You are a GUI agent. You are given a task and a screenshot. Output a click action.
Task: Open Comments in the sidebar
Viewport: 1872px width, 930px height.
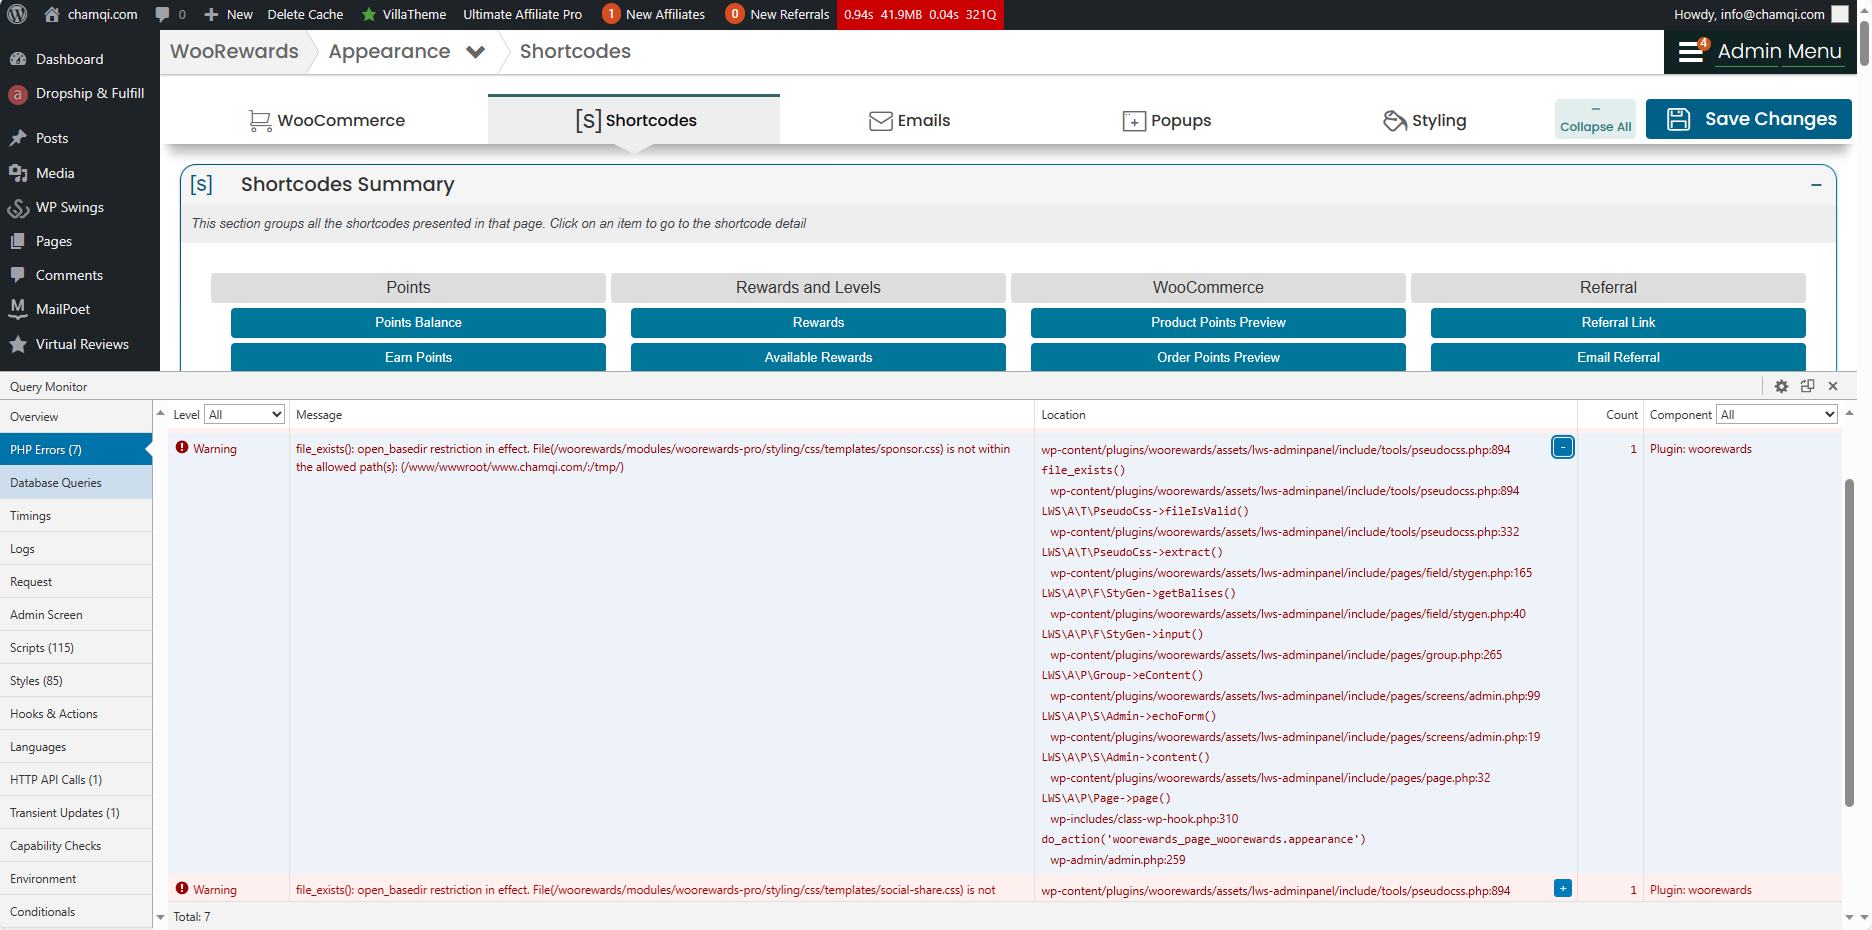(80, 275)
